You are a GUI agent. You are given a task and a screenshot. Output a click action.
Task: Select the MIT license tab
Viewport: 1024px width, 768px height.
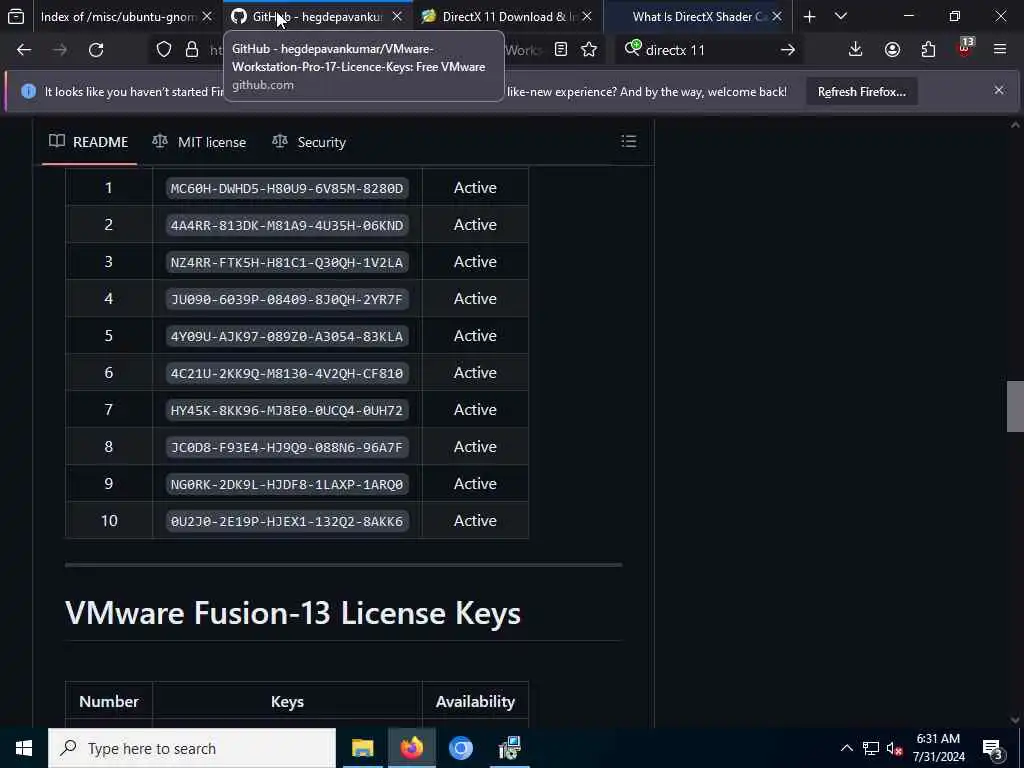point(199,142)
